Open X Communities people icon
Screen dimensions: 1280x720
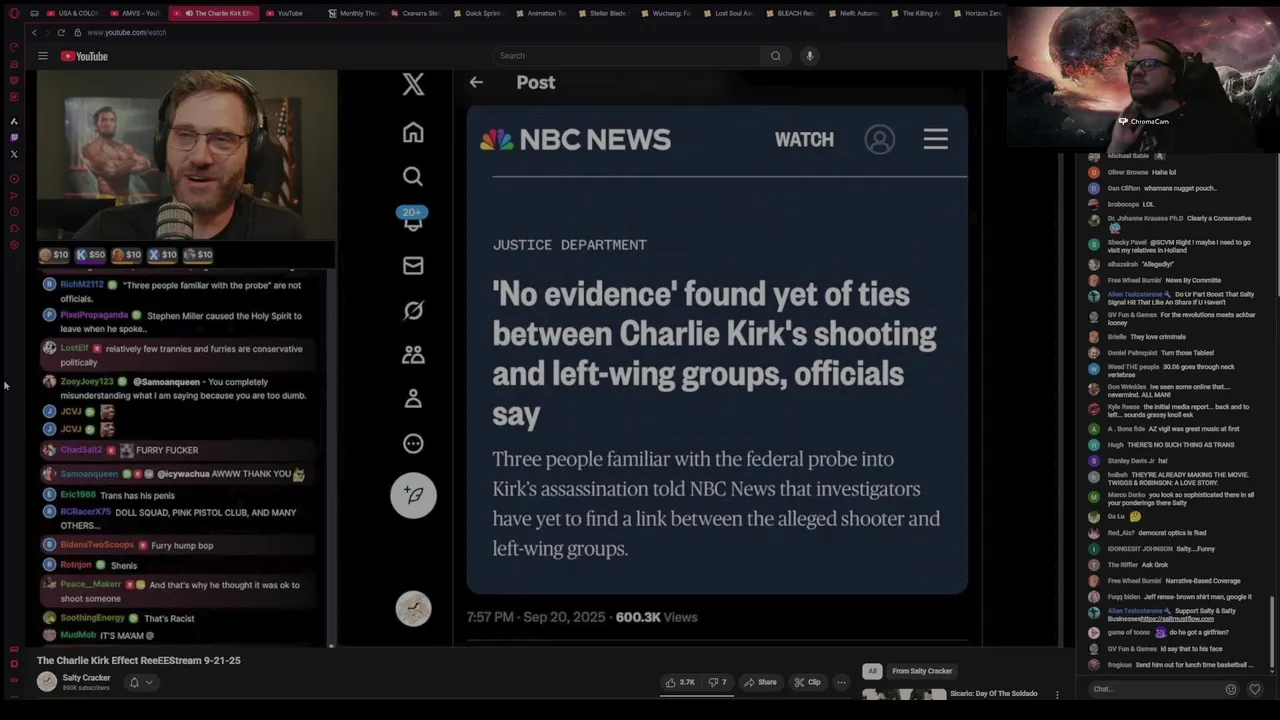tap(413, 355)
